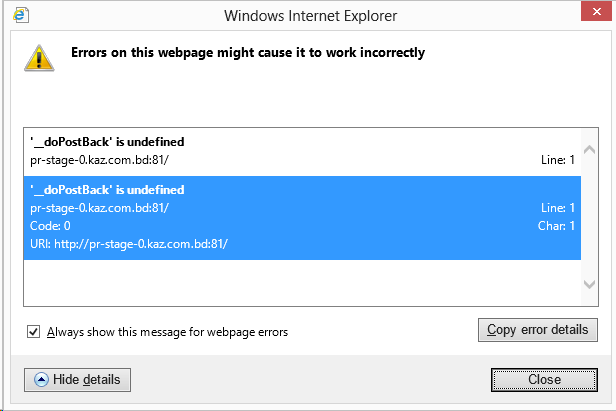
Task: Click 'Char: 1' in the selected error
Action: pos(556,226)
